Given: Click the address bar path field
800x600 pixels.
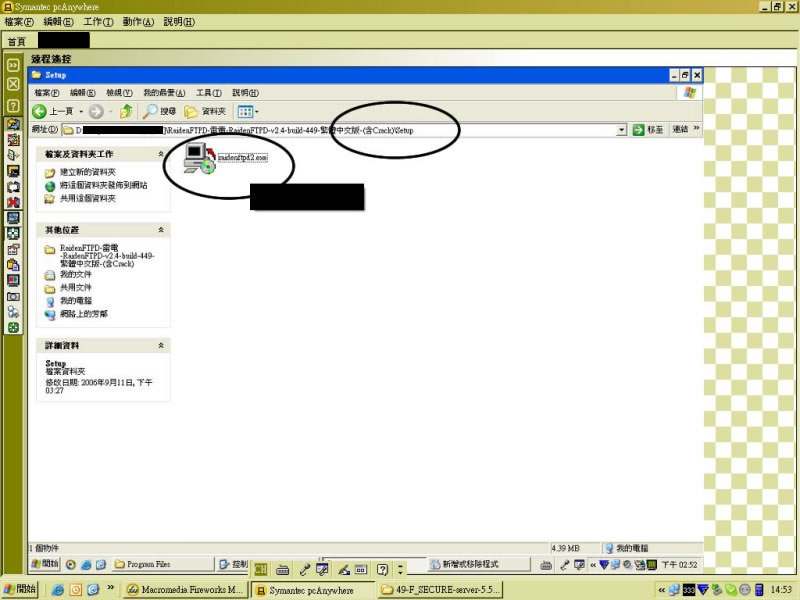Looking at the screenshot, I should pyautogui.click(x=344, y=130).
